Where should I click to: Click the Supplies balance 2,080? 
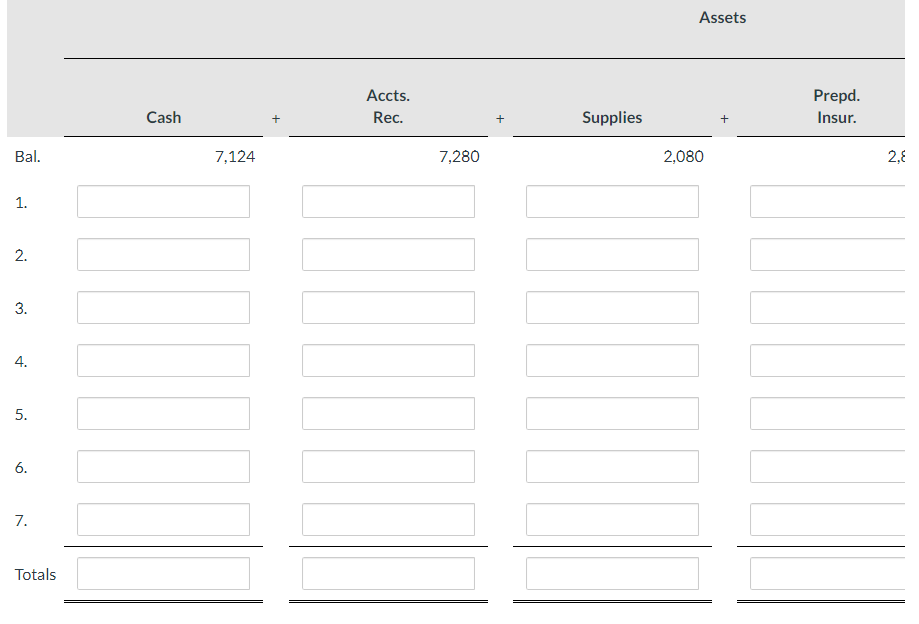point(683,156)
